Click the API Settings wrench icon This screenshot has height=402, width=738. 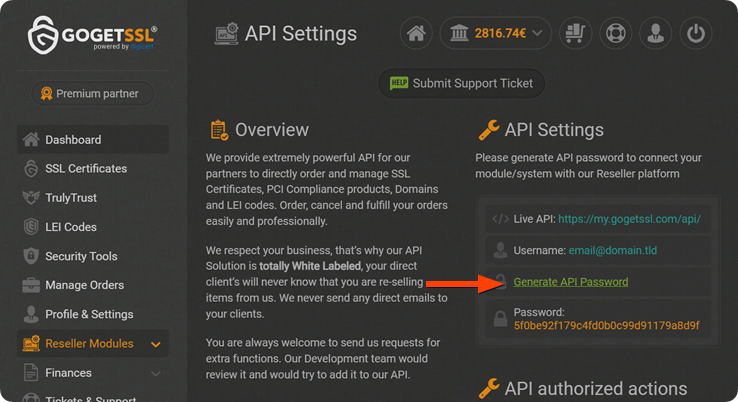[x=489, y=130]
